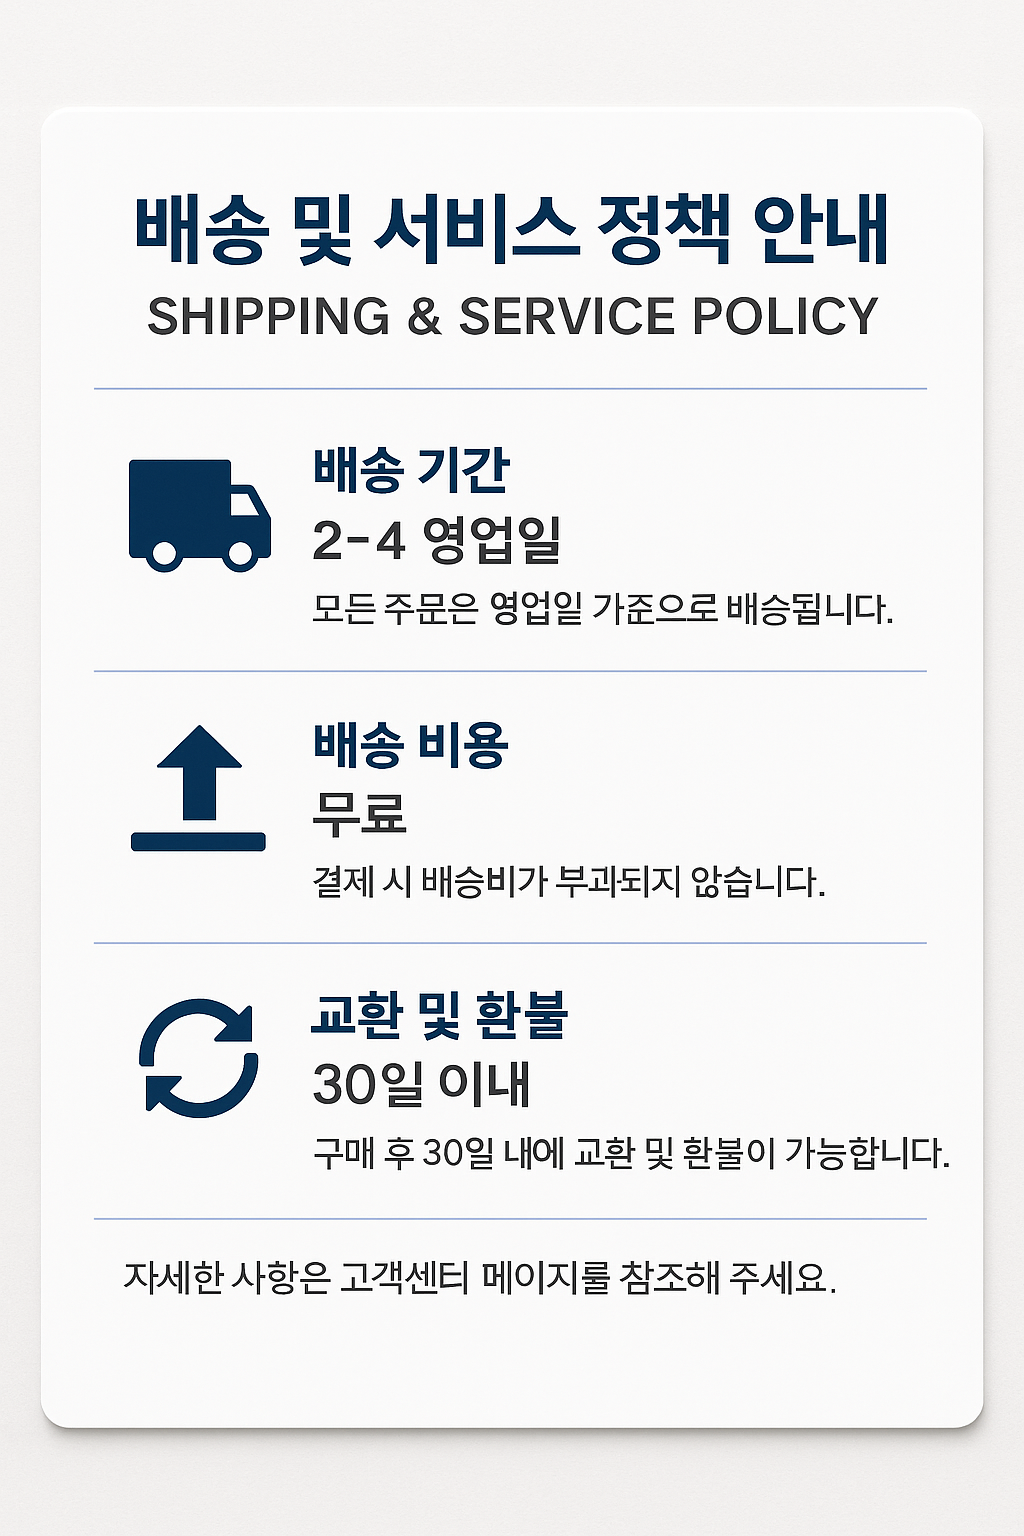
Task: Open the 배송 기간 section heading
Action: point(411,470)
